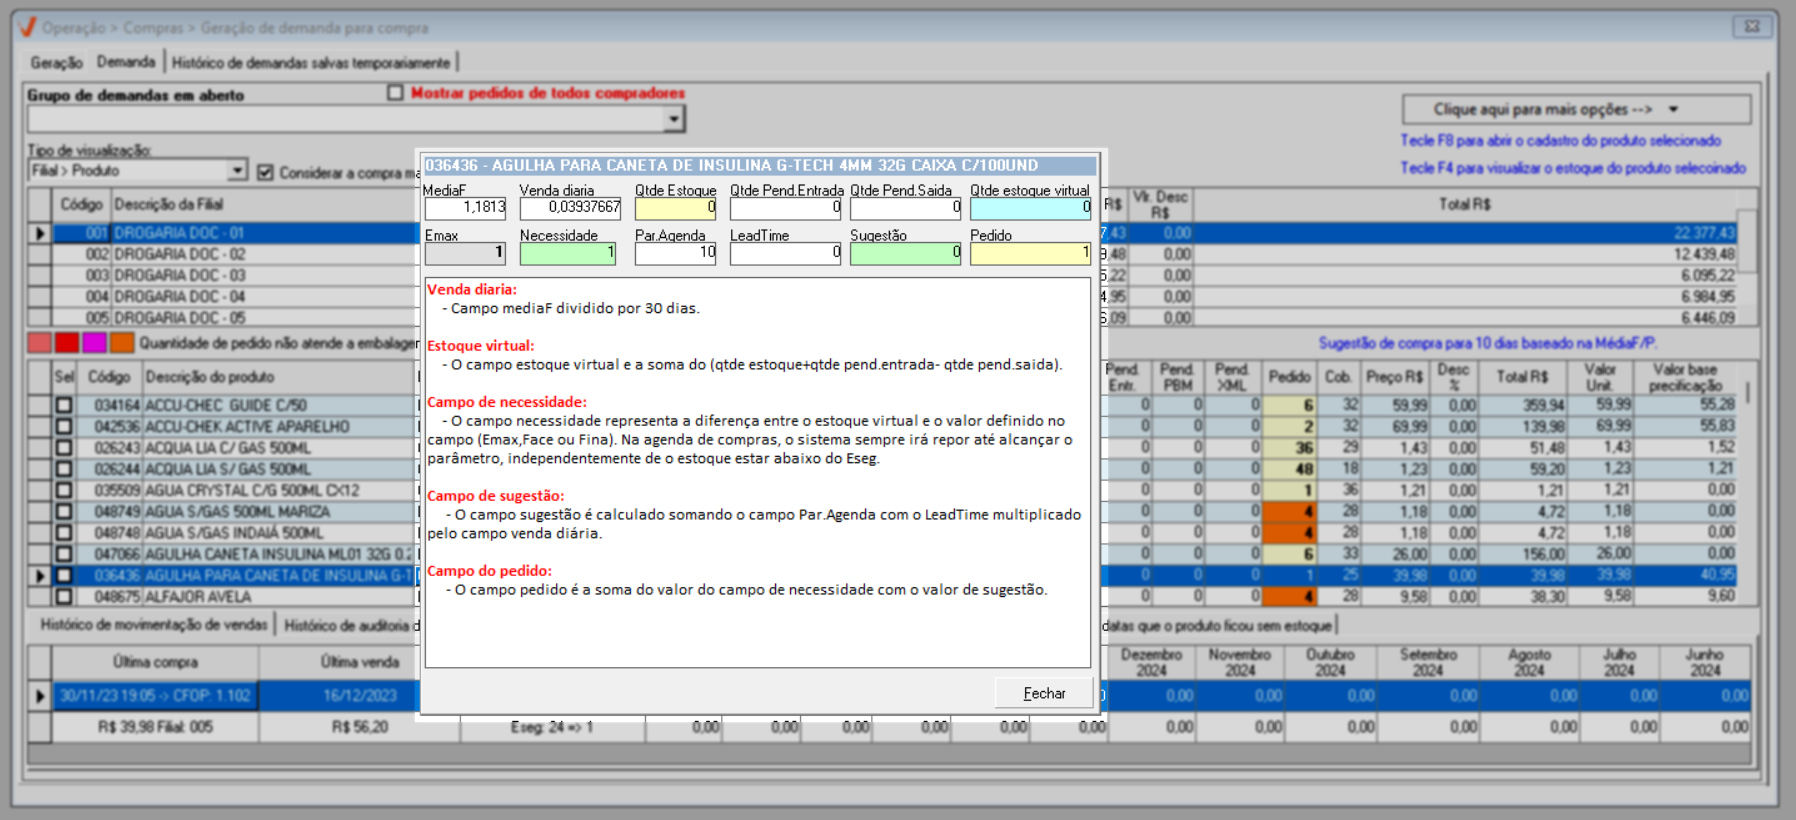Screen dimensions: 1796x820
Task: Close the Geração de demanda window
Action: point(1752,27)
